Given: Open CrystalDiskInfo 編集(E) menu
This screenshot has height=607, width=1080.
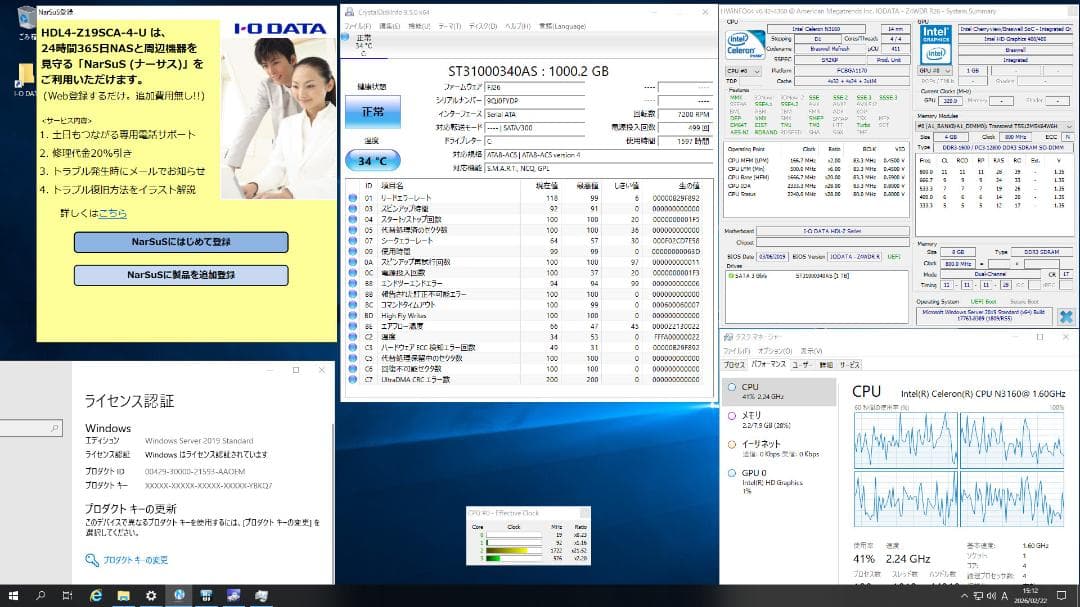Looking at the screenshot, I should [x=389, y=26].
